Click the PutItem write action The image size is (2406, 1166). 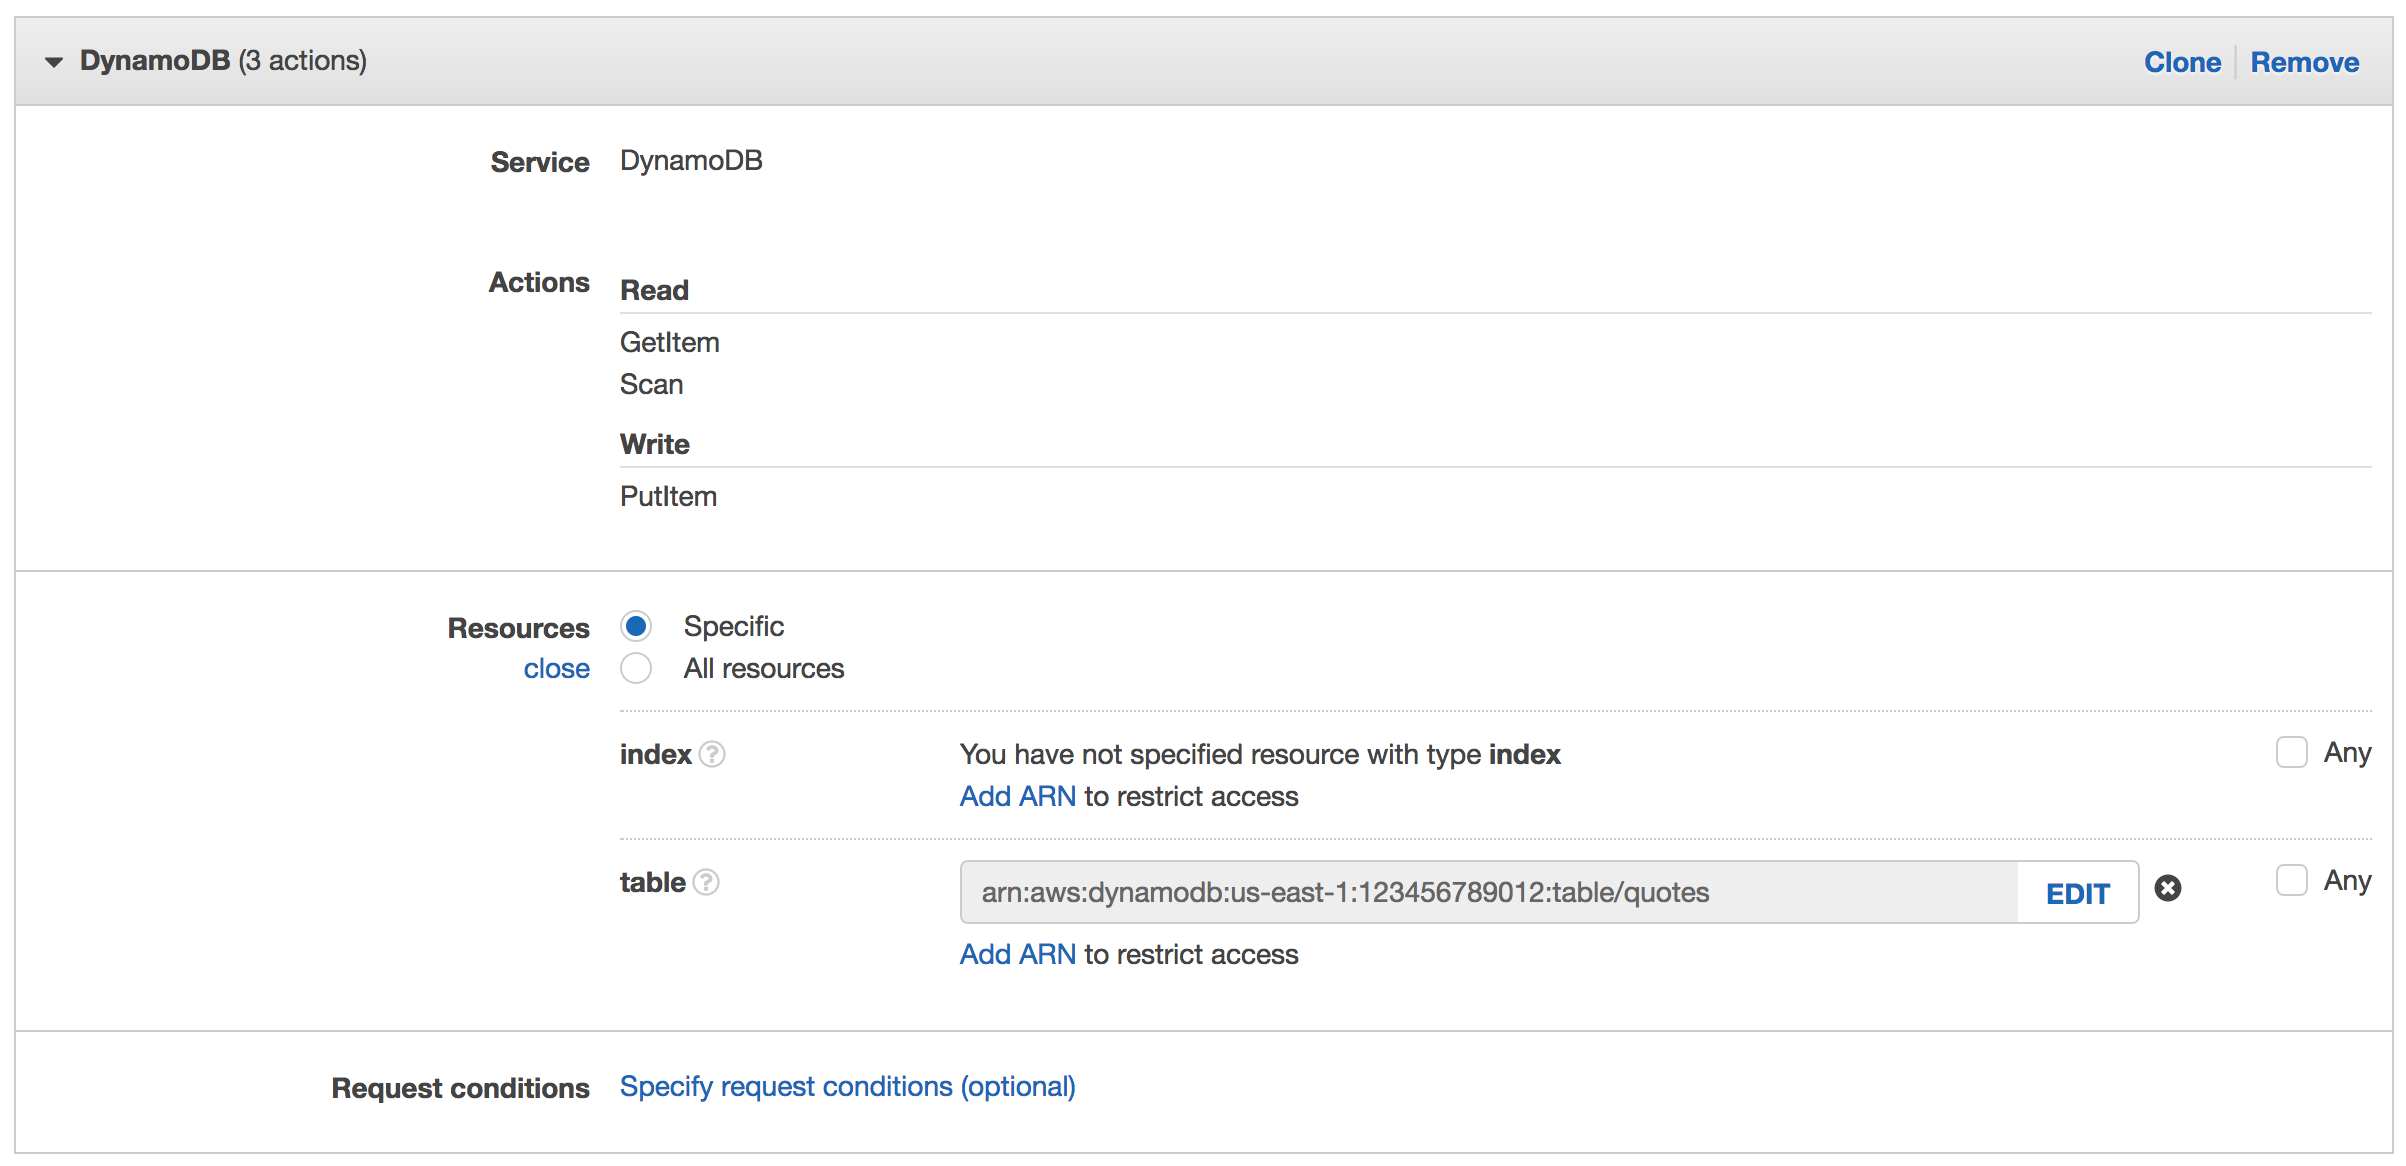point(668,496)
